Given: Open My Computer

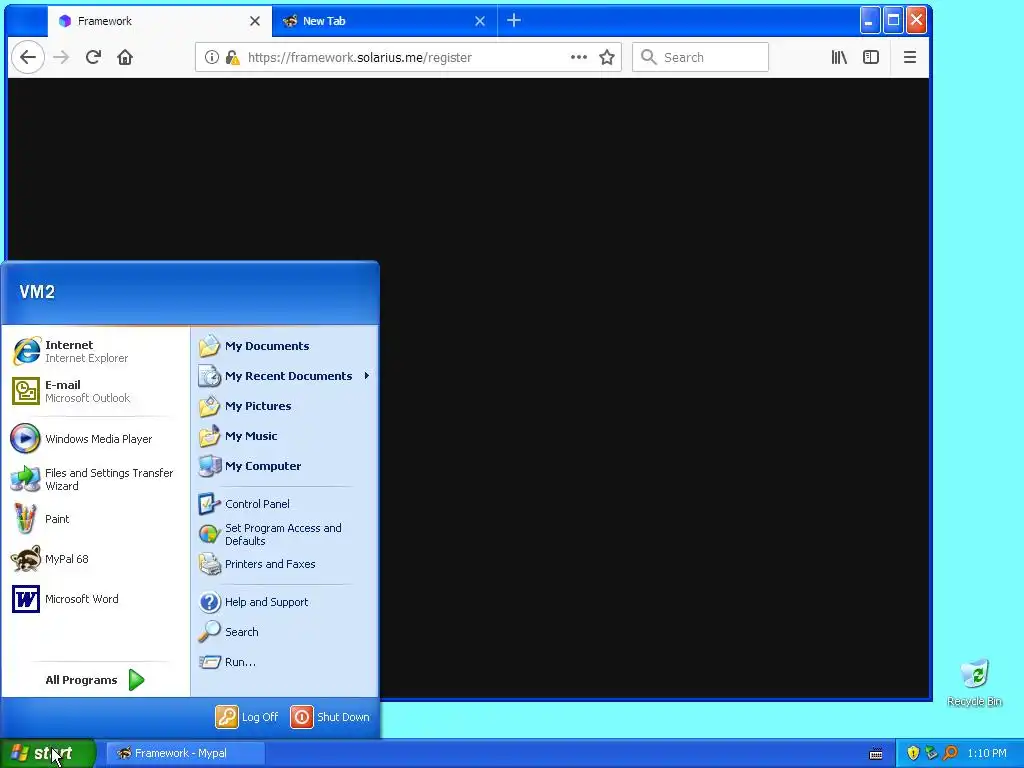Looking at the screenshot, I should coord(285,466).
